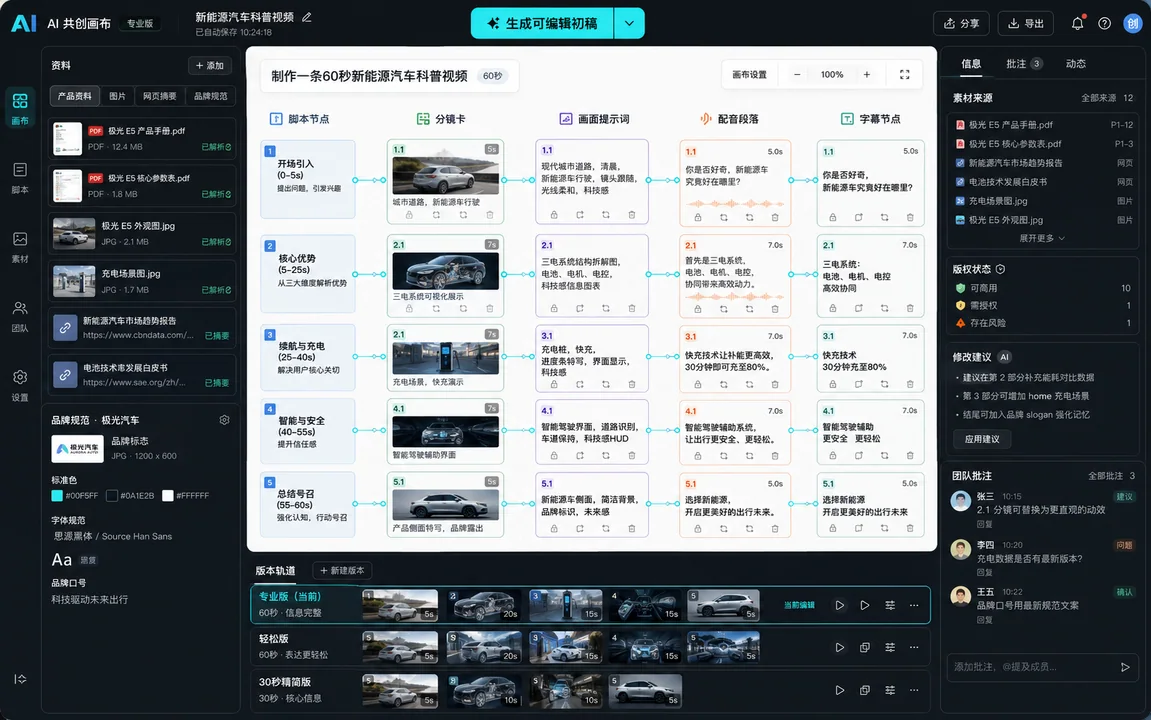Open the 素材 assets section in the sidebar
The width and height of the screenshot is (1151, 720).
pos(20,247)
